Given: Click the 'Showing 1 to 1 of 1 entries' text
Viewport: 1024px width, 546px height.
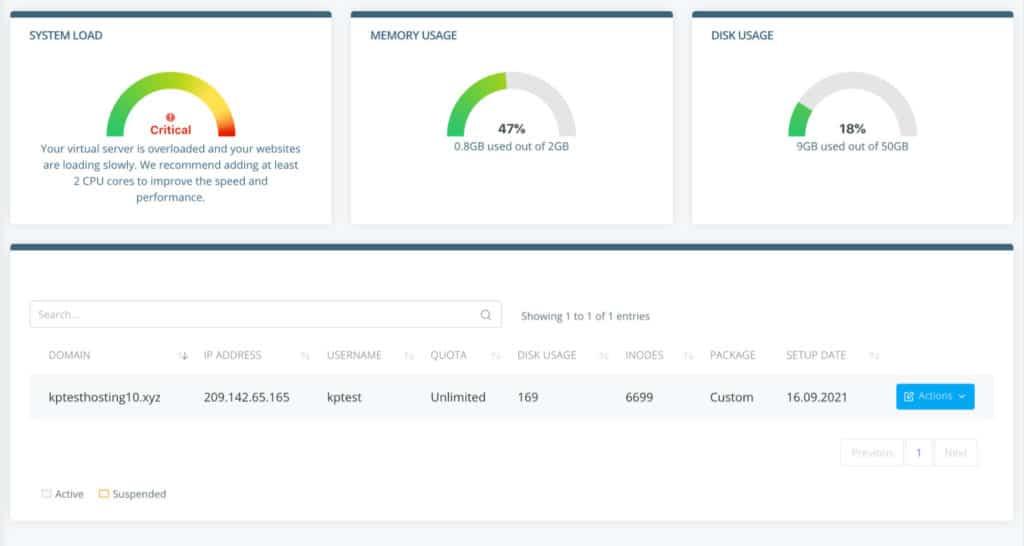Looking at the screenshot, I should pyautogui.click(x=585, y=316).
